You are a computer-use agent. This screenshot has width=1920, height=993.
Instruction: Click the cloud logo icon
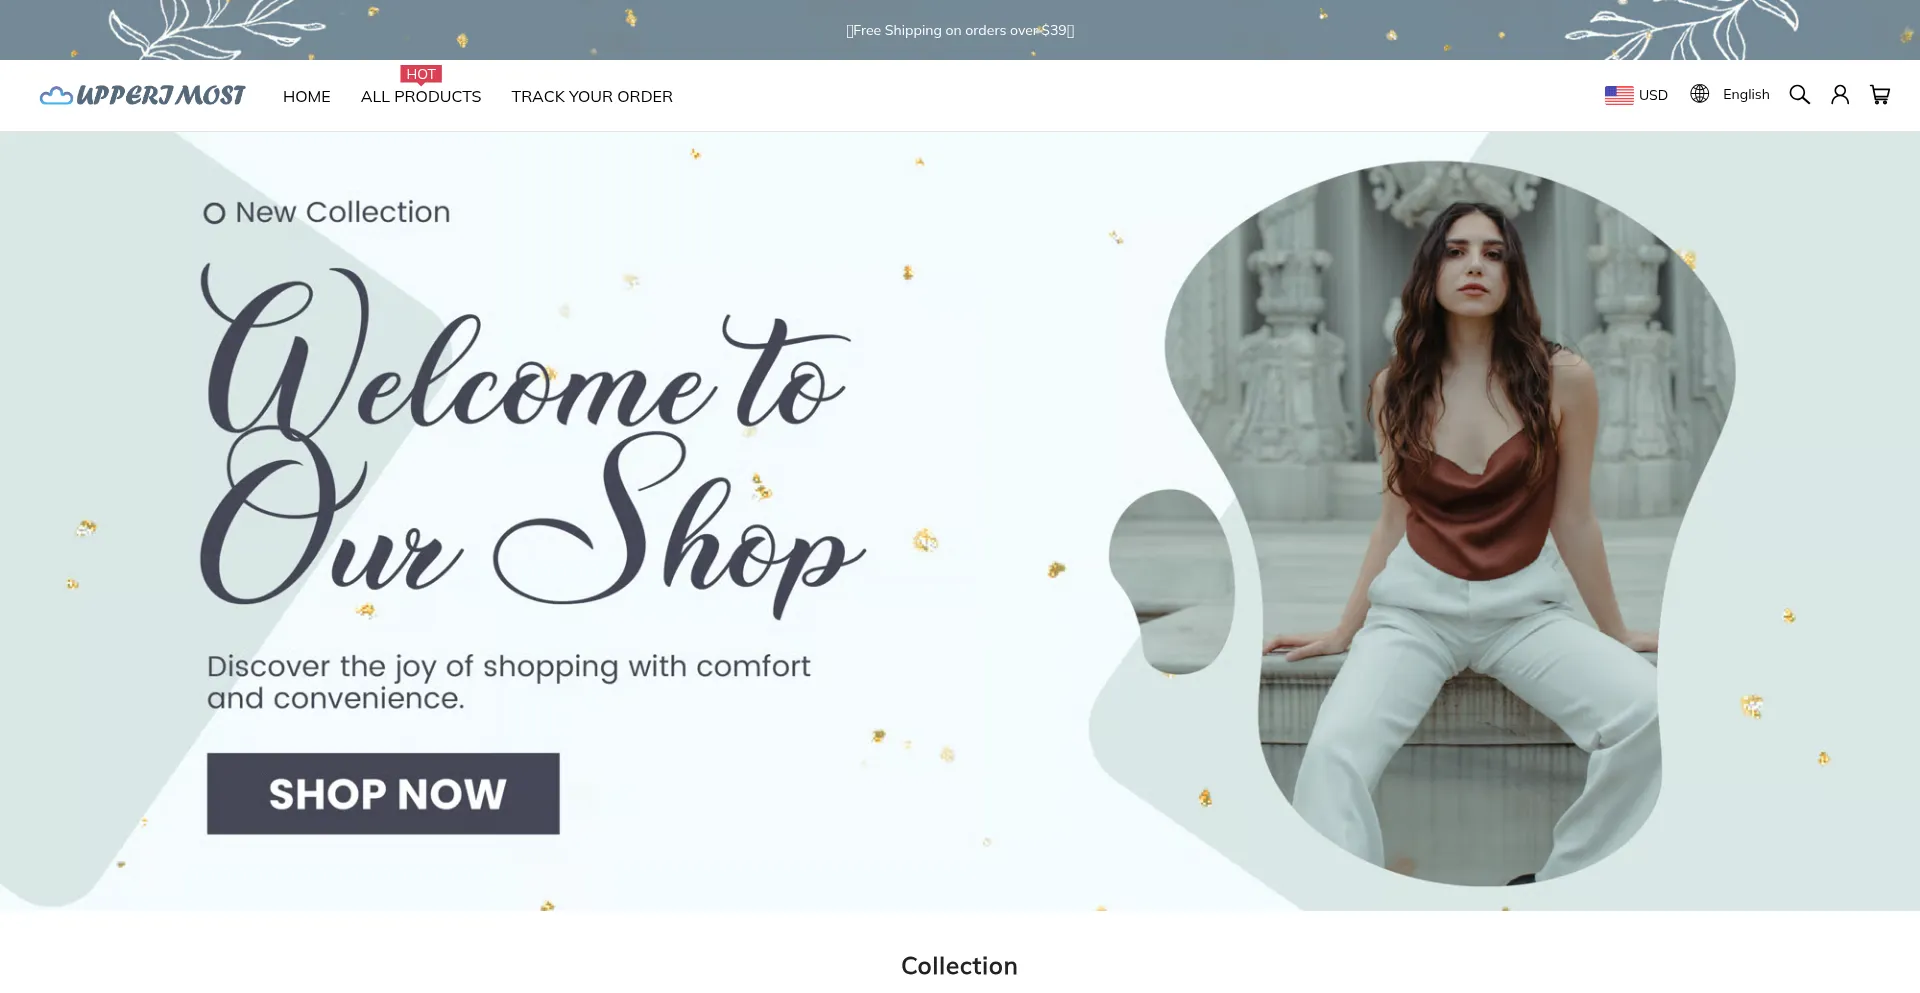click(56, 96)
